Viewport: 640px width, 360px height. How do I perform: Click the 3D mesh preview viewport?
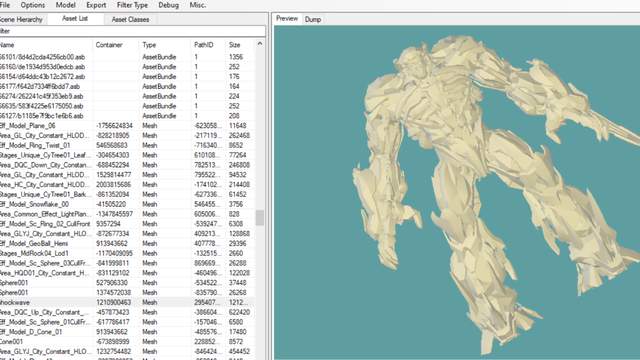(x=457, y=193)
